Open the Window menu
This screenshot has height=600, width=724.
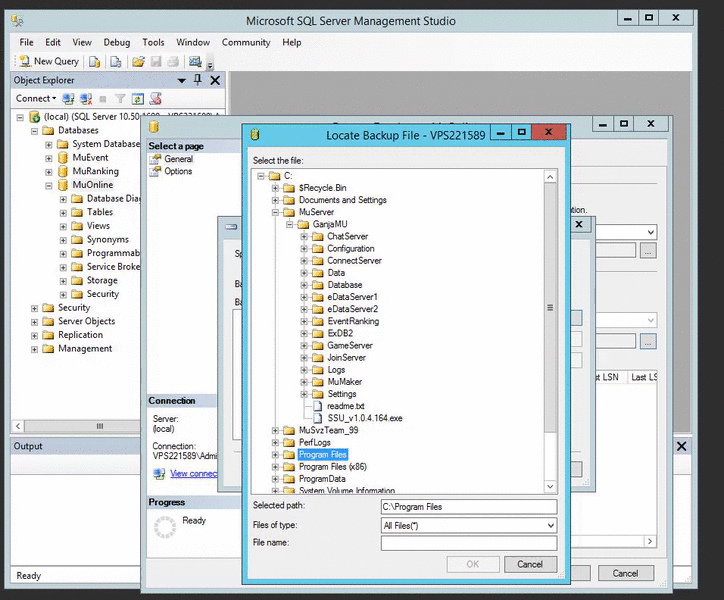pyautogui.click(x=193, y=42)
